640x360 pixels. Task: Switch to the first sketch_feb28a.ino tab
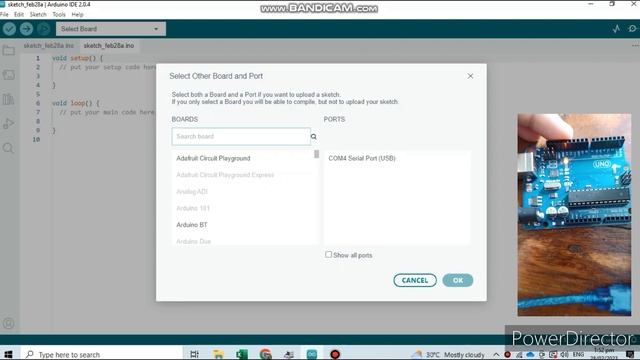coord(49,46)
